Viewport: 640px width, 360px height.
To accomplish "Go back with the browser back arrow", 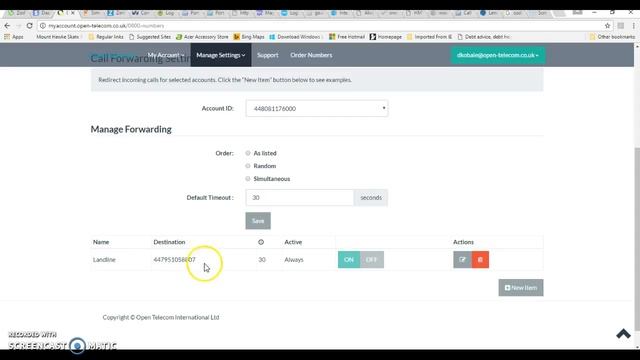I will click(x=7, y=25).
